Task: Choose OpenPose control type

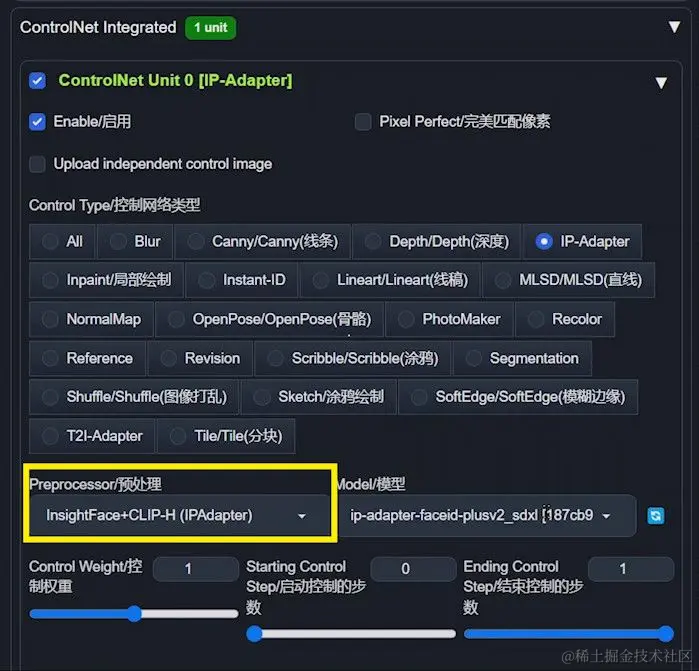Action: pos(270,319)
